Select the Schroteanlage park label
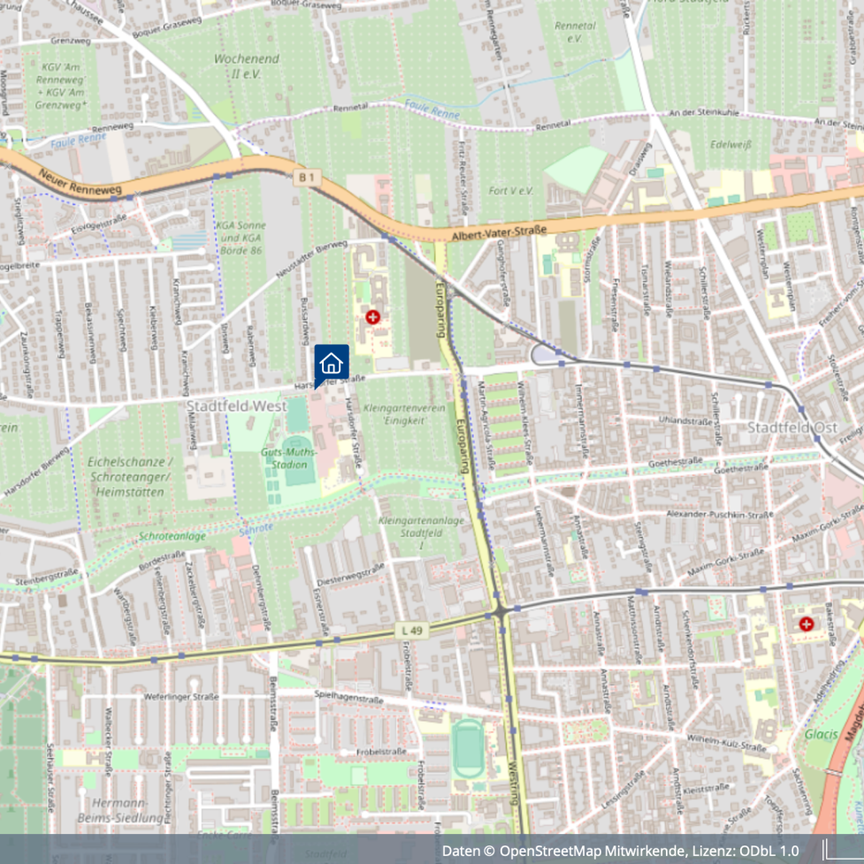 point(172,536)
